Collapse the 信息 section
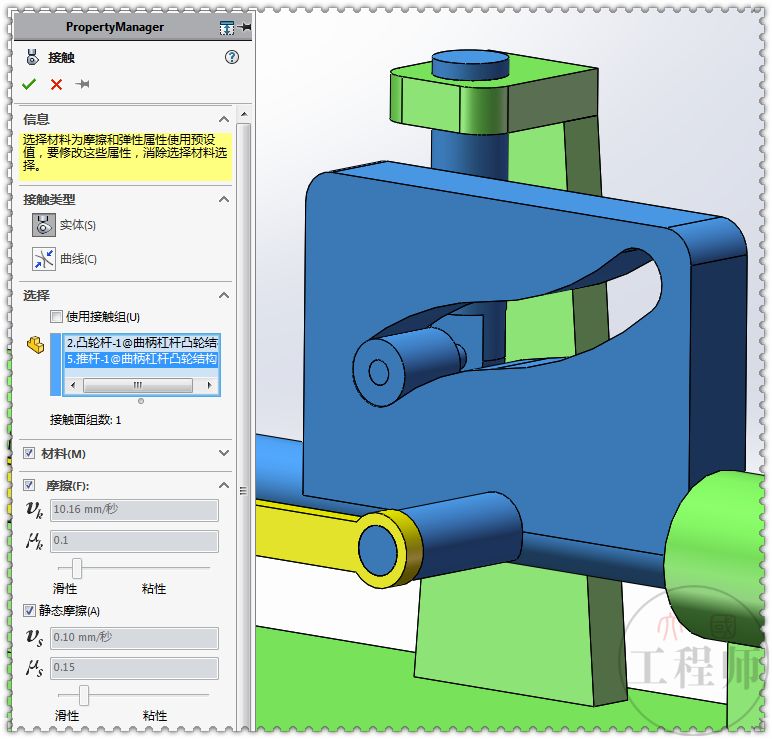Screen dimensions: 772x739 coord(224,119)
